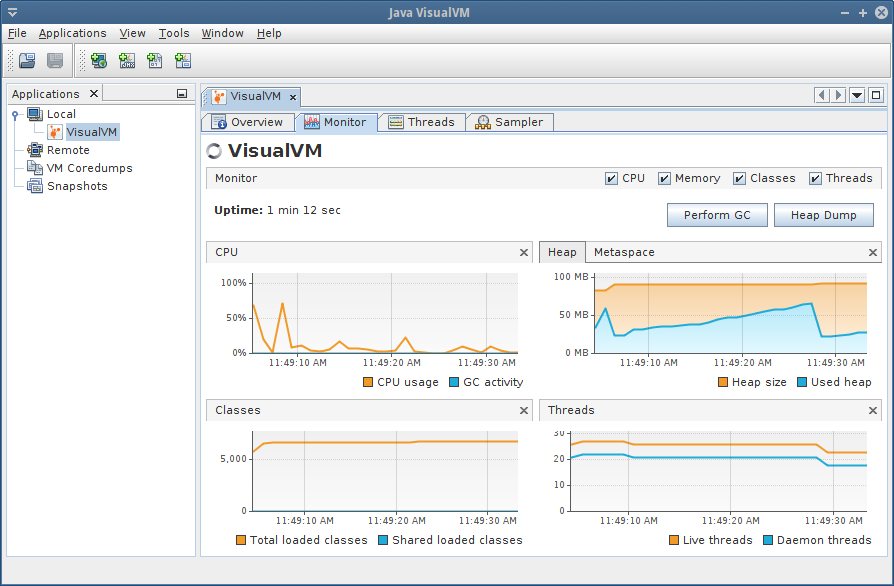Click the Sampler tab stopwatch icon
Screen dimensions: 894x586
pos(483,122)
